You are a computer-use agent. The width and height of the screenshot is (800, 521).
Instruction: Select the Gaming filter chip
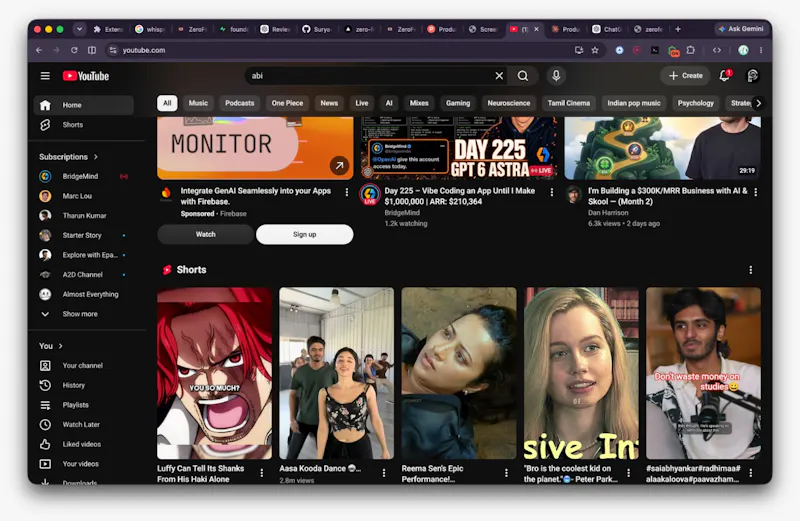(x=458, y=103)
